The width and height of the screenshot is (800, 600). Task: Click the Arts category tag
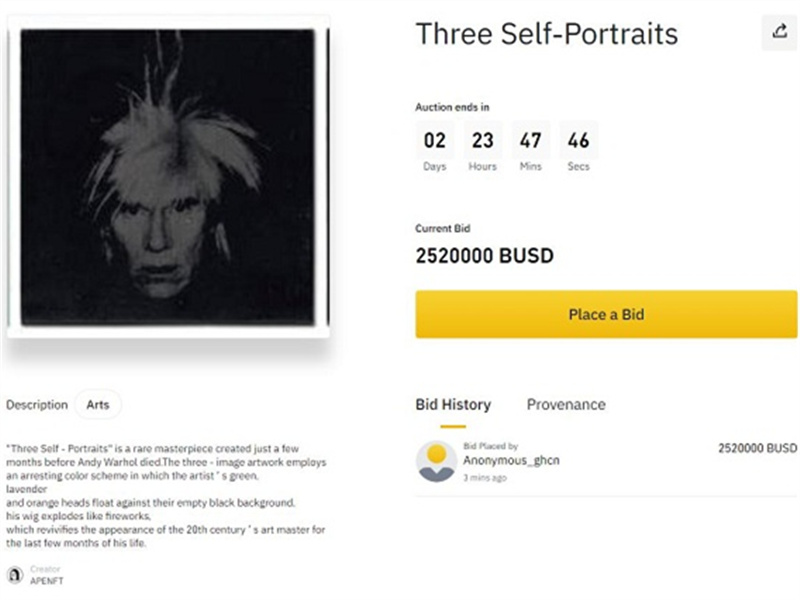click(98, 405)
